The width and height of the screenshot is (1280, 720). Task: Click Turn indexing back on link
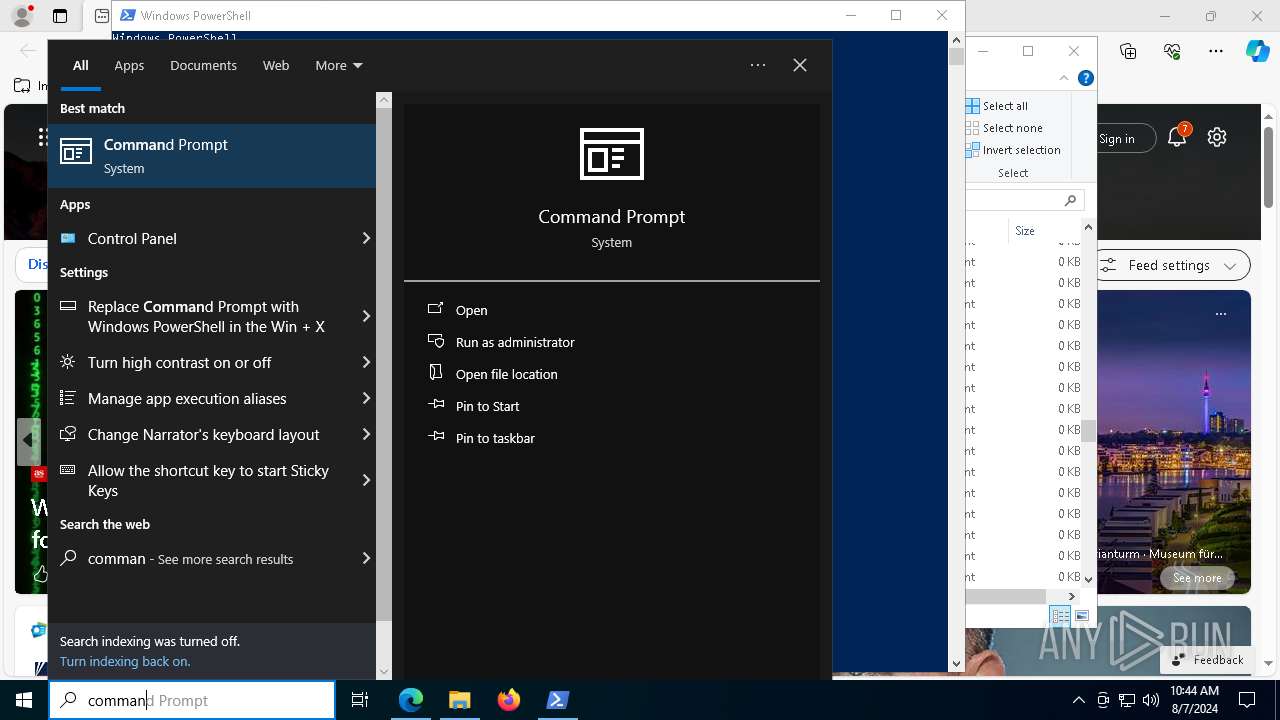125,661
